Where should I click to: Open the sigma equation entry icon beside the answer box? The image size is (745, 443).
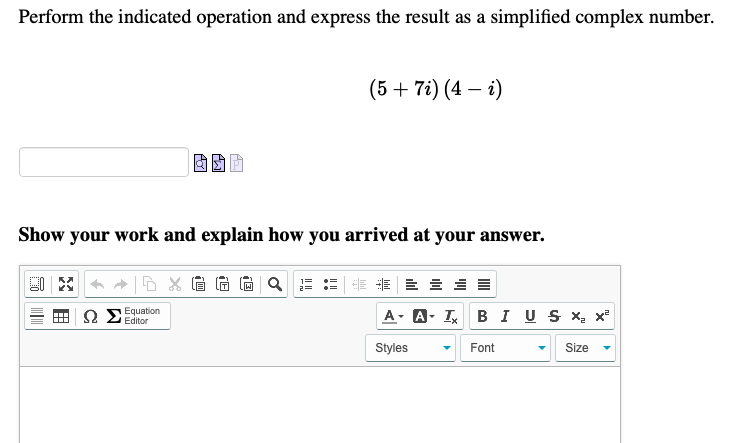point(218,163)
